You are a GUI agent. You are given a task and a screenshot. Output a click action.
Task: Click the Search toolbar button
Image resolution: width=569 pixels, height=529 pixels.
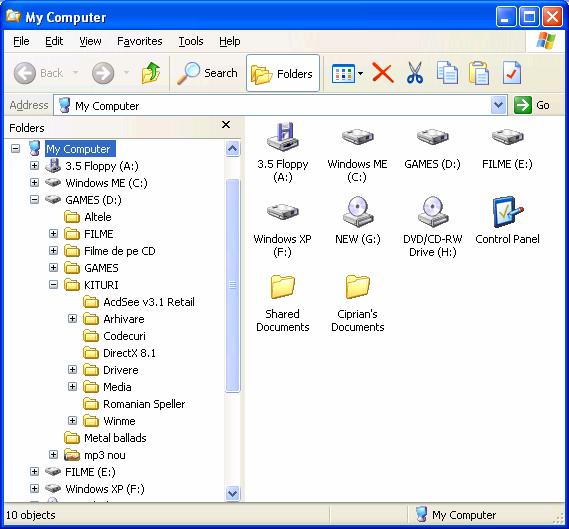207,73
